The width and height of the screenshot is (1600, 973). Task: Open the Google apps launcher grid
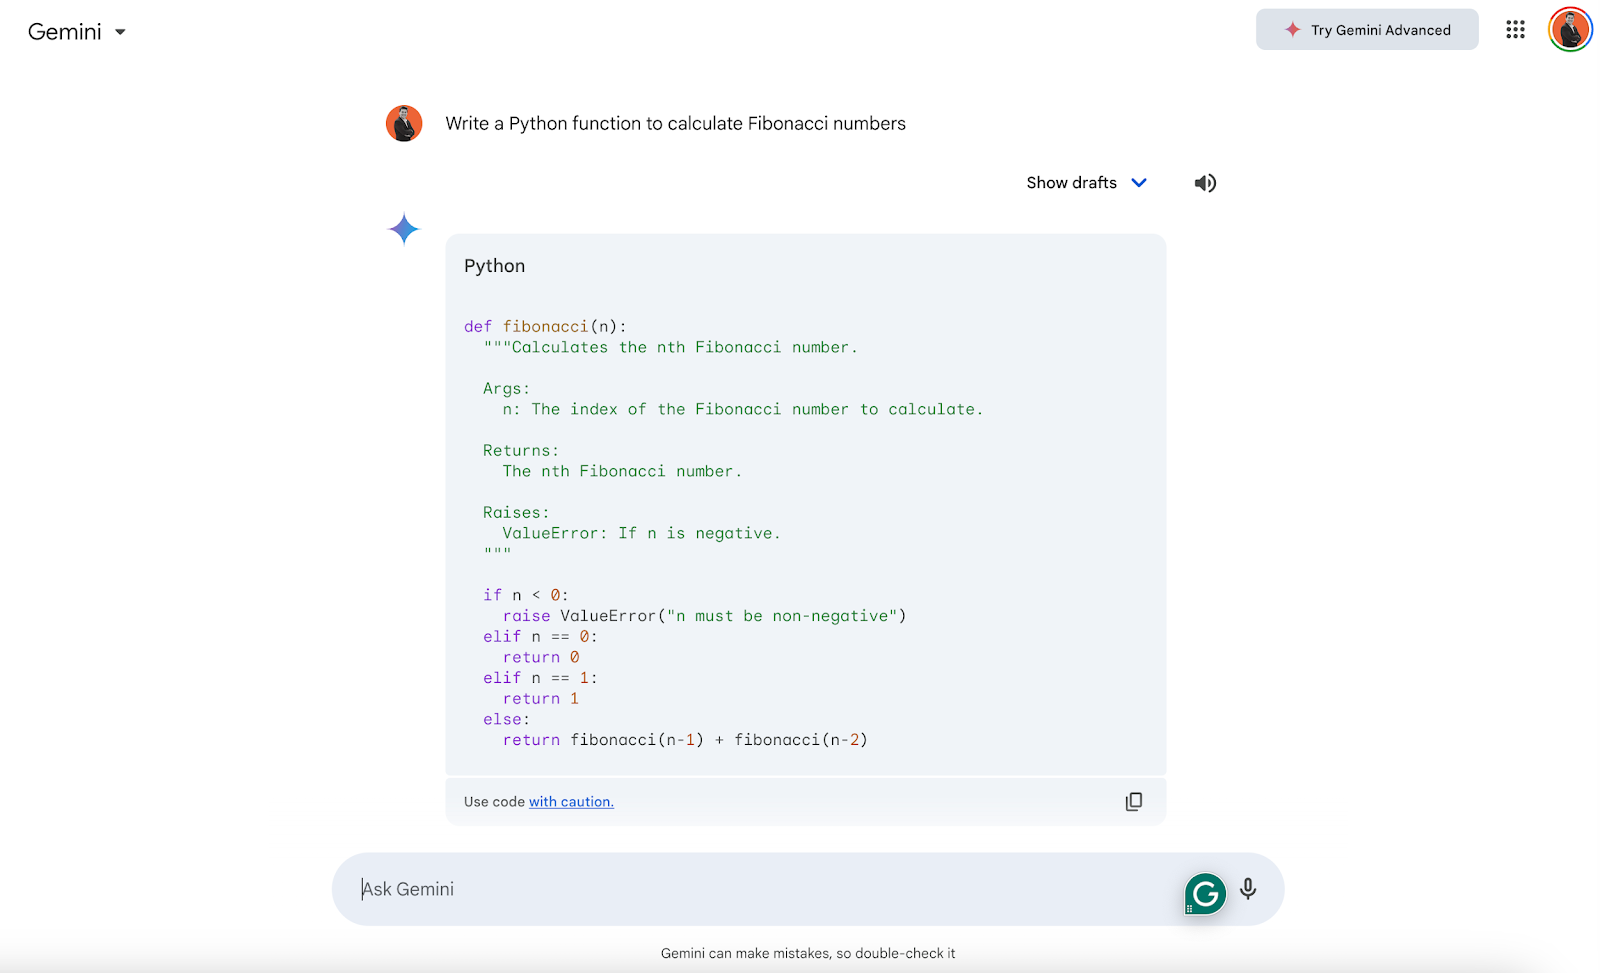click(1514, 29)
